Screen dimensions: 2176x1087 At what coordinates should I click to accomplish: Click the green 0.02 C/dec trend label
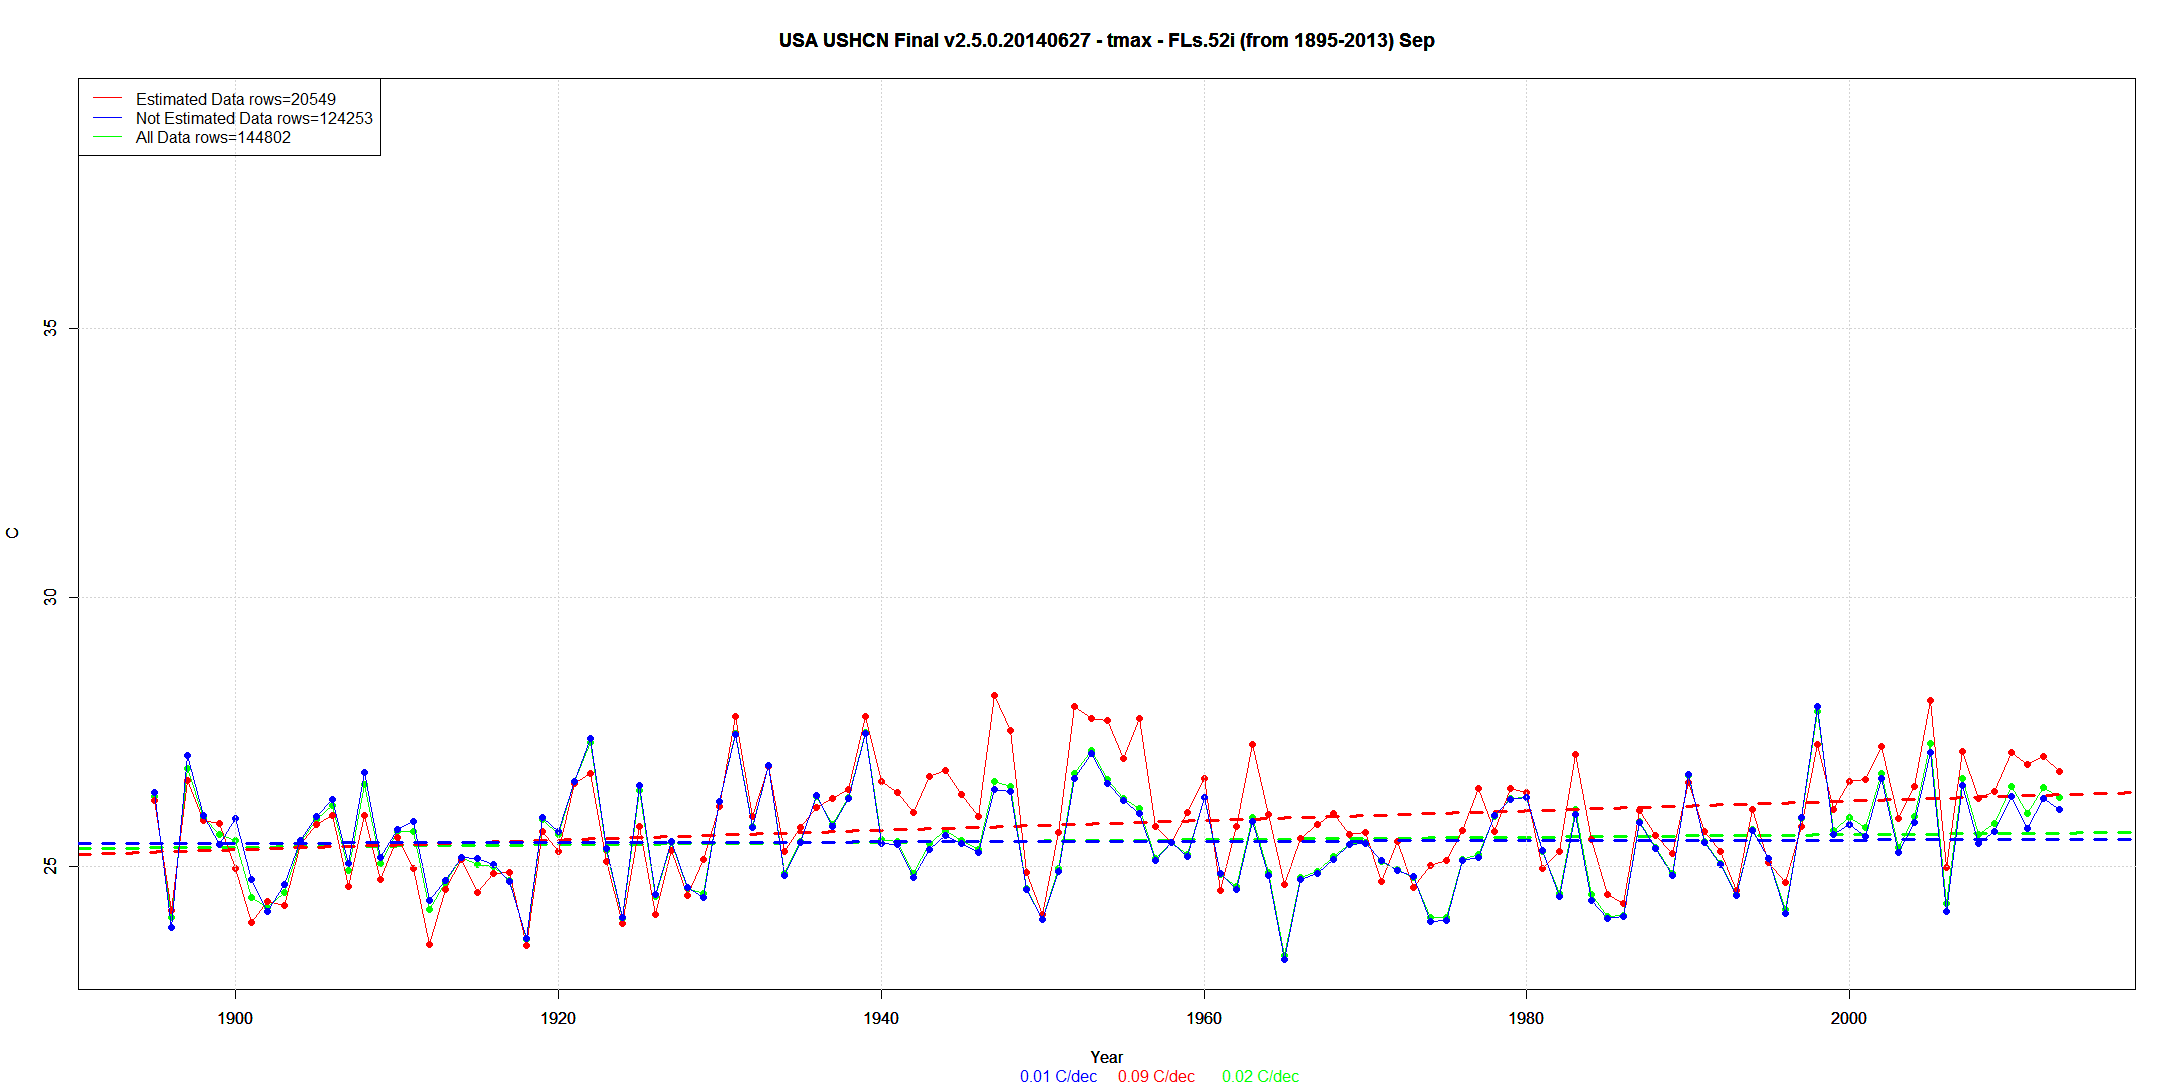[1260, 1076]
